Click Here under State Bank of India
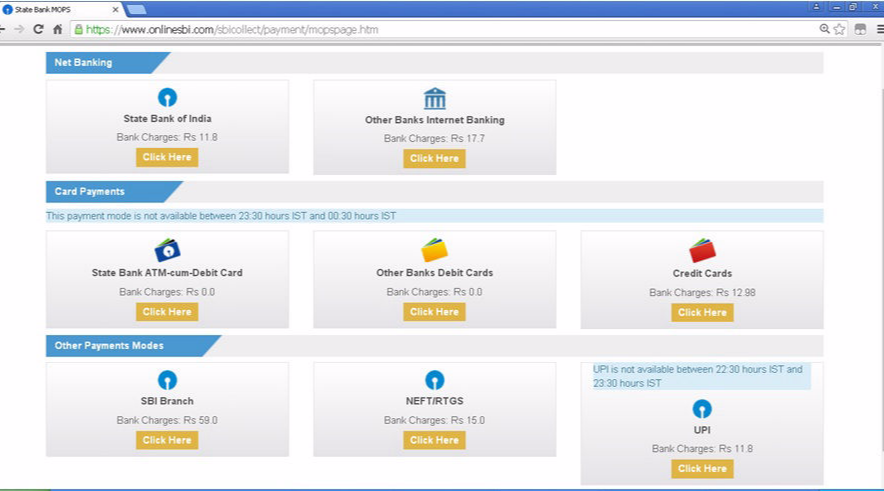Screen dimensions: 884x491 (x=167, y=157)
